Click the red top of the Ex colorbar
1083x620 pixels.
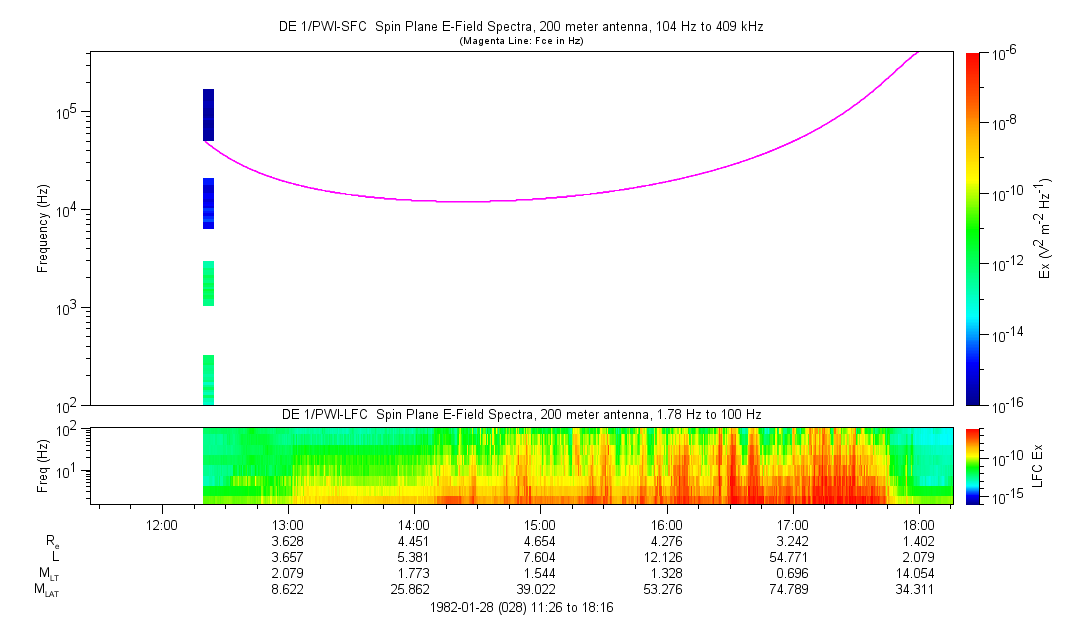click(x=972, y=60)
